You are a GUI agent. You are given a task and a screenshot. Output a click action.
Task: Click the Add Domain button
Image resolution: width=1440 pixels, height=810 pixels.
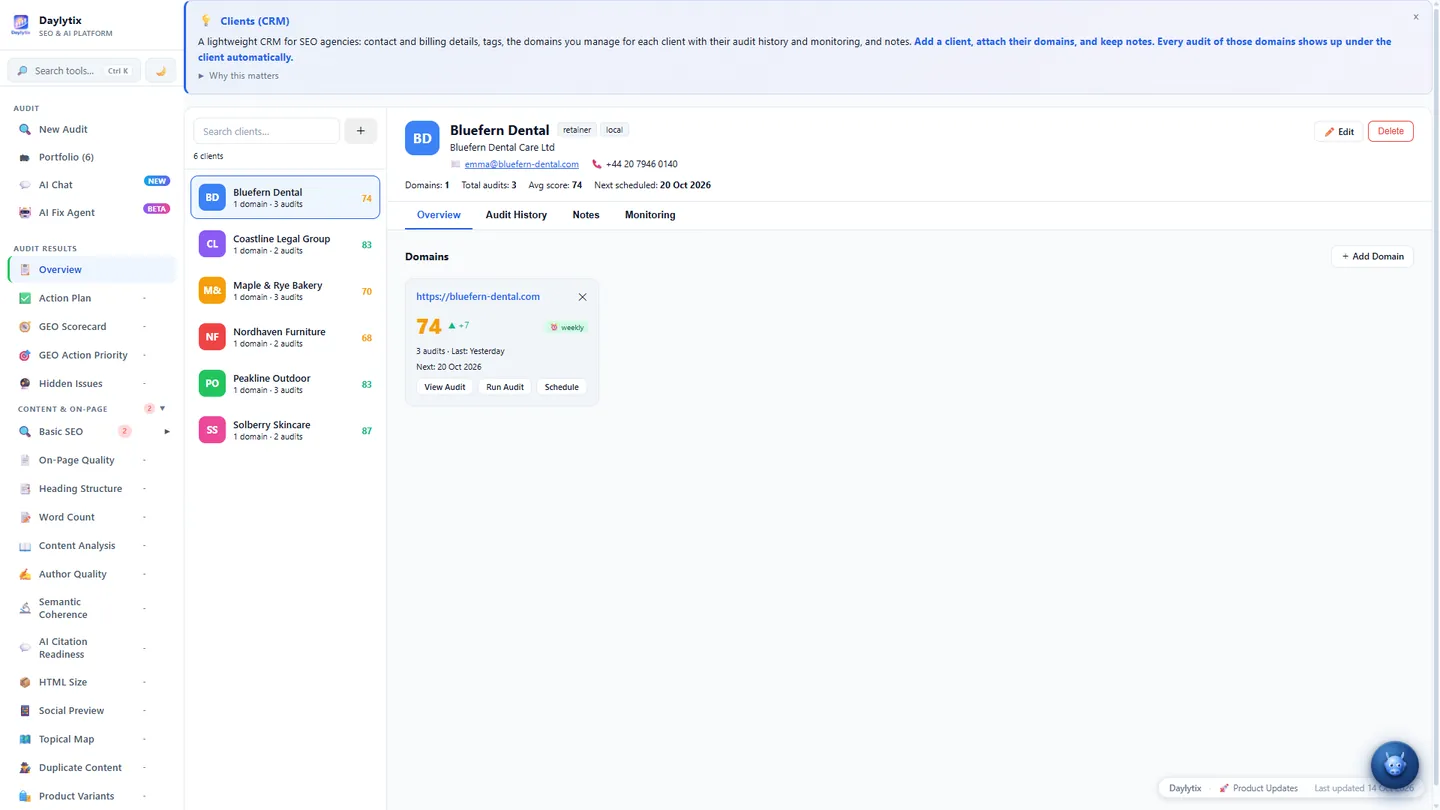coord(1372,257)
